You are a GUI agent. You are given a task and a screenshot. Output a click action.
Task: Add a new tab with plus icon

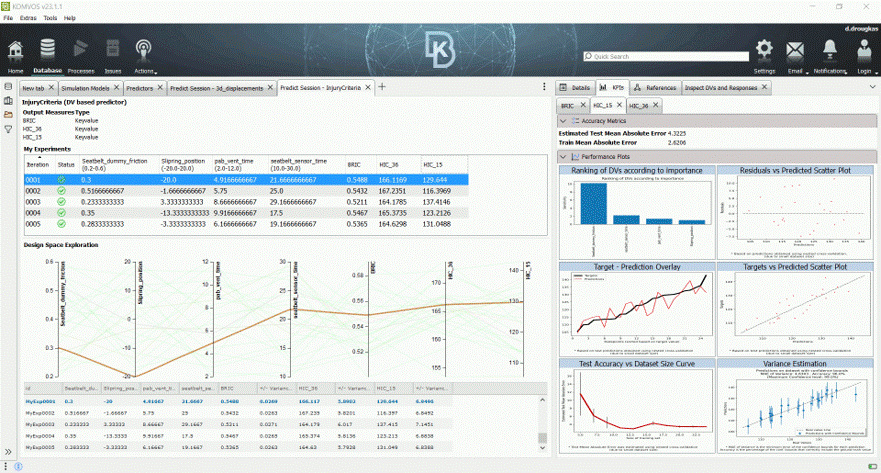click(382, 87)
